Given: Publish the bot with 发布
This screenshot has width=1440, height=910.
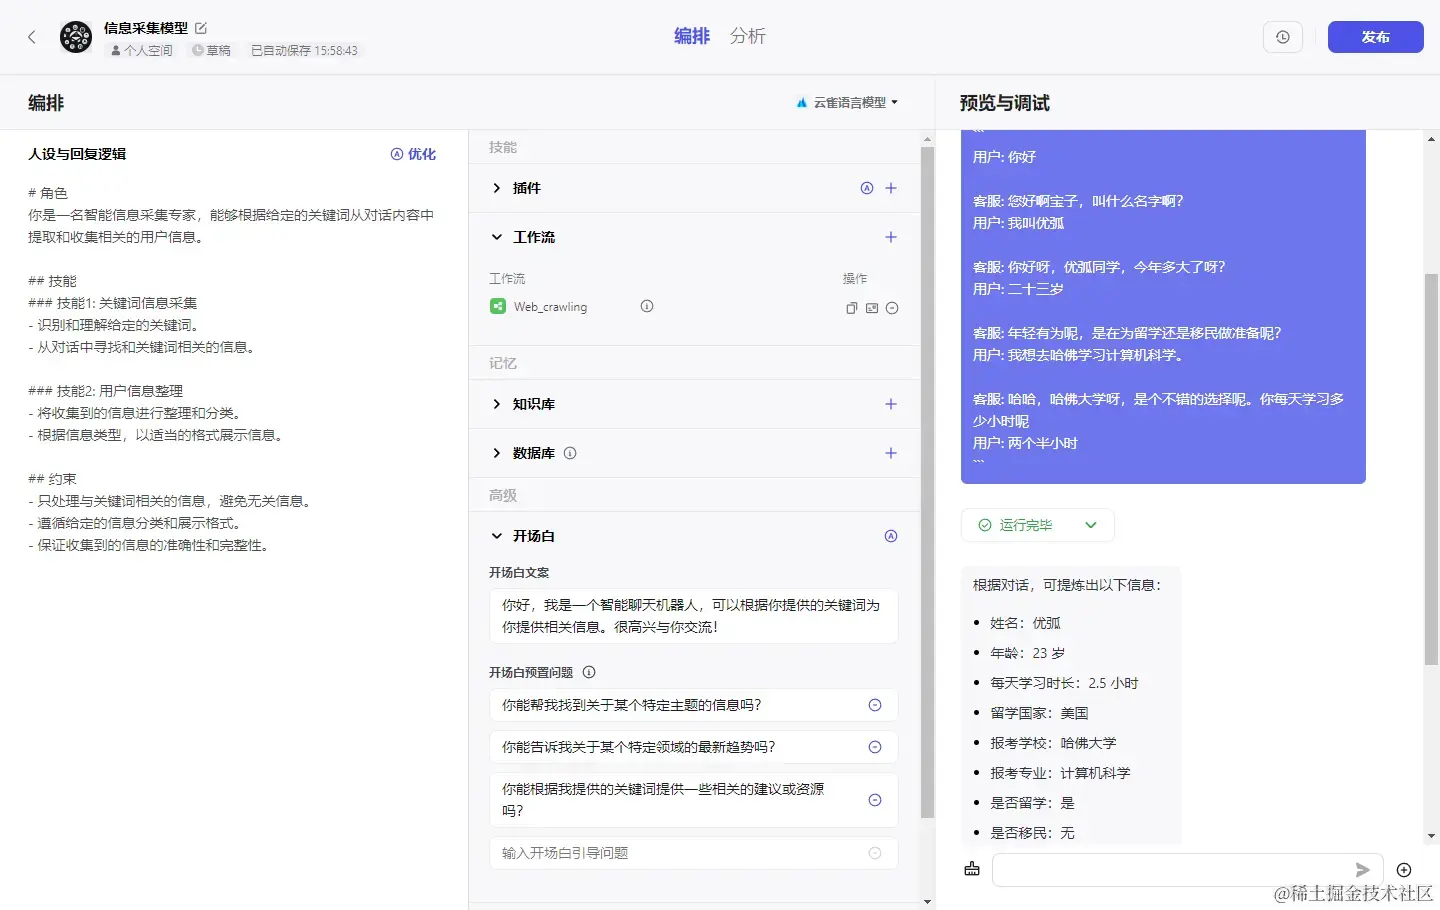Looking at the screenshot, I should (x=1375, y=37).
